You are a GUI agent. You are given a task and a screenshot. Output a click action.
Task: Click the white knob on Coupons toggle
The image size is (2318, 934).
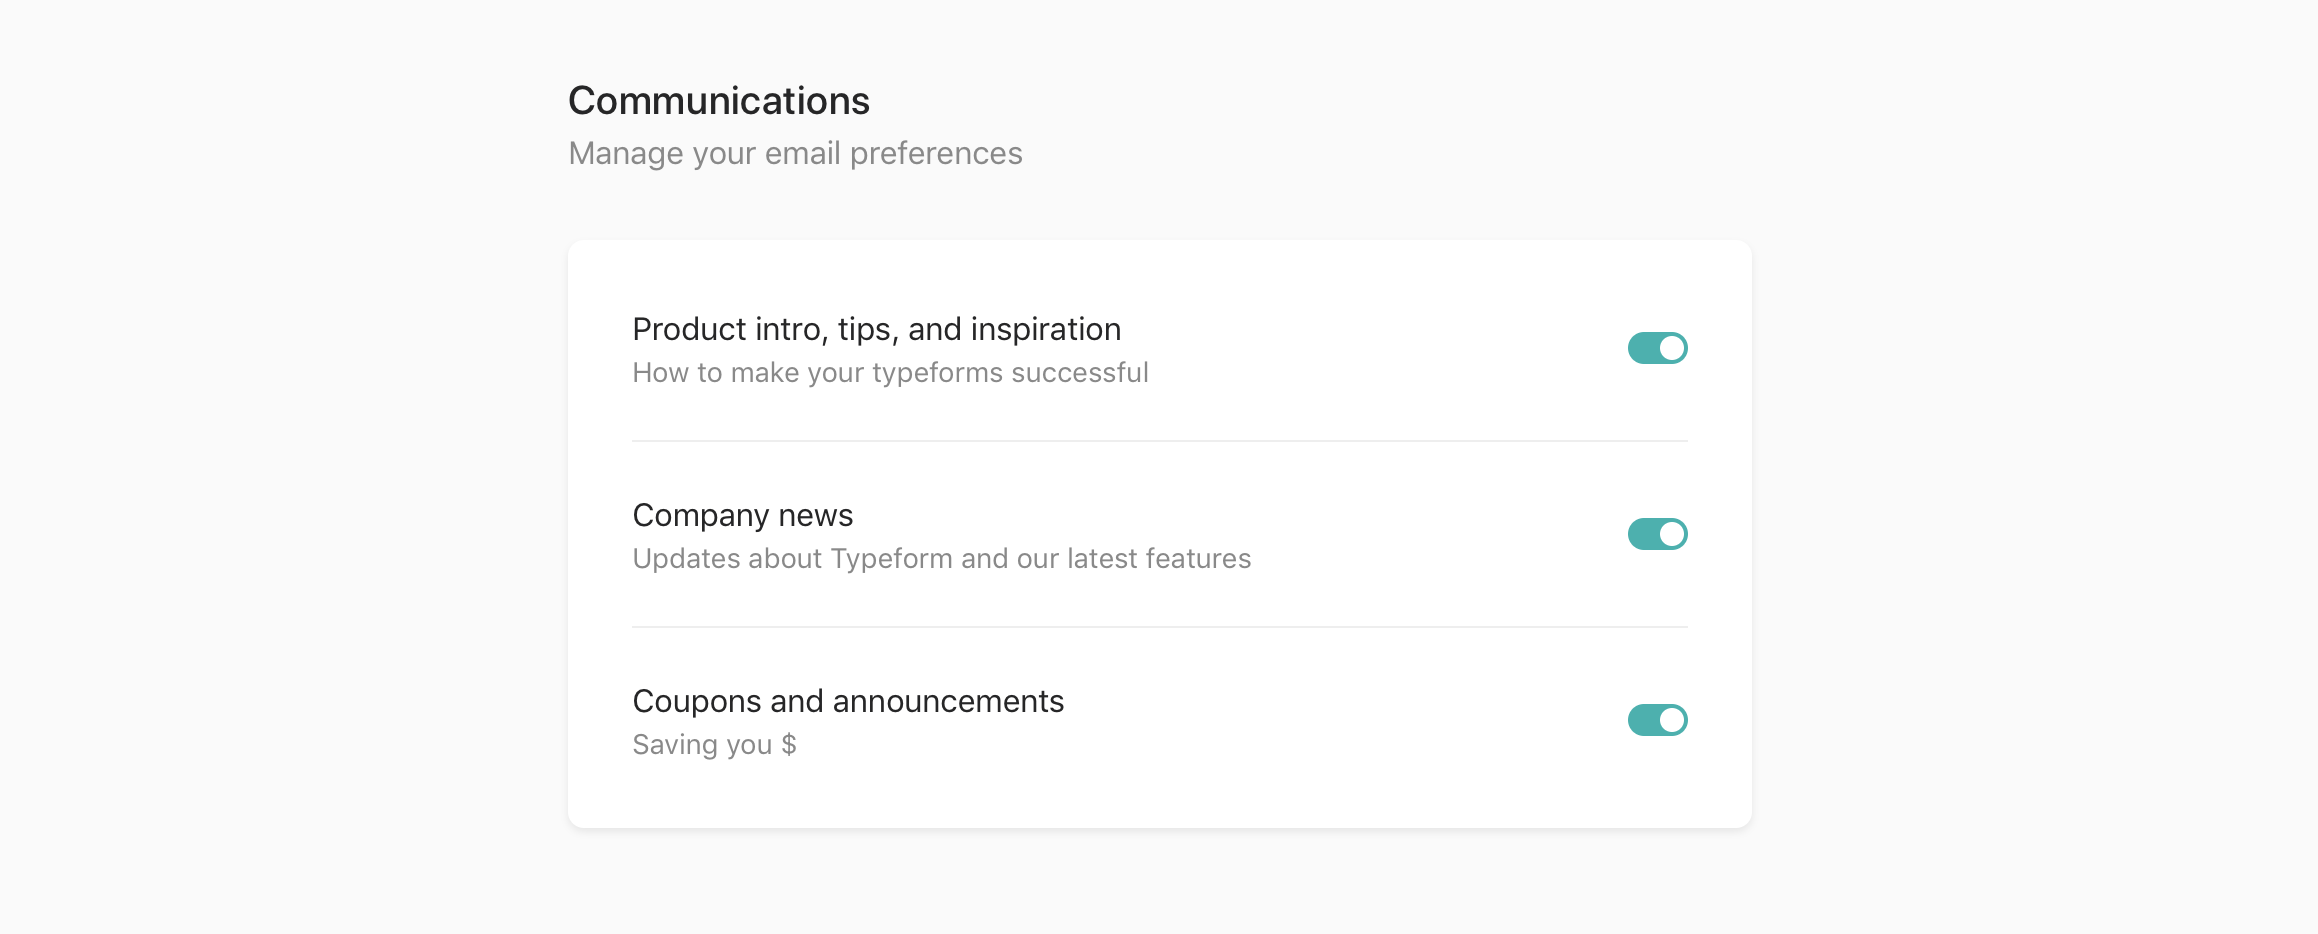pyautogui.click(x=1671, y=720)
